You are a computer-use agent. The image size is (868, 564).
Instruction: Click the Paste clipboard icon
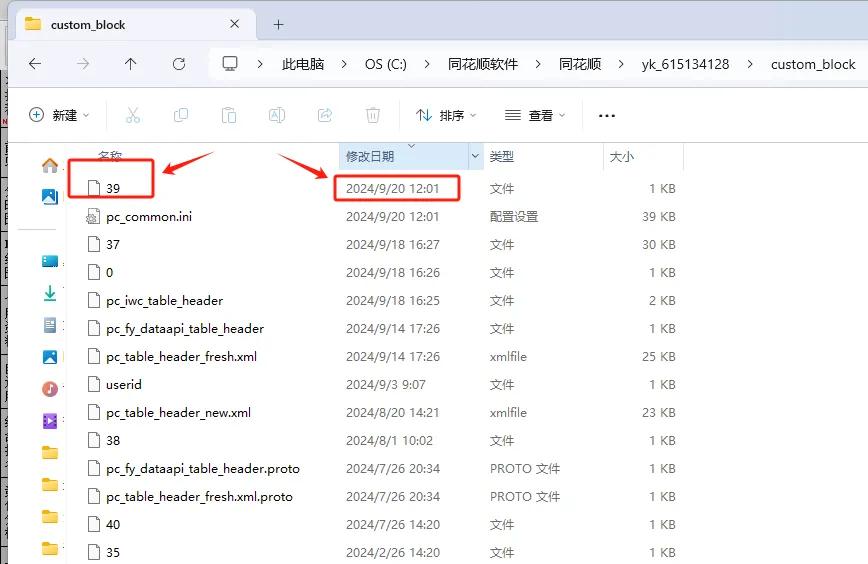(229, 115)
